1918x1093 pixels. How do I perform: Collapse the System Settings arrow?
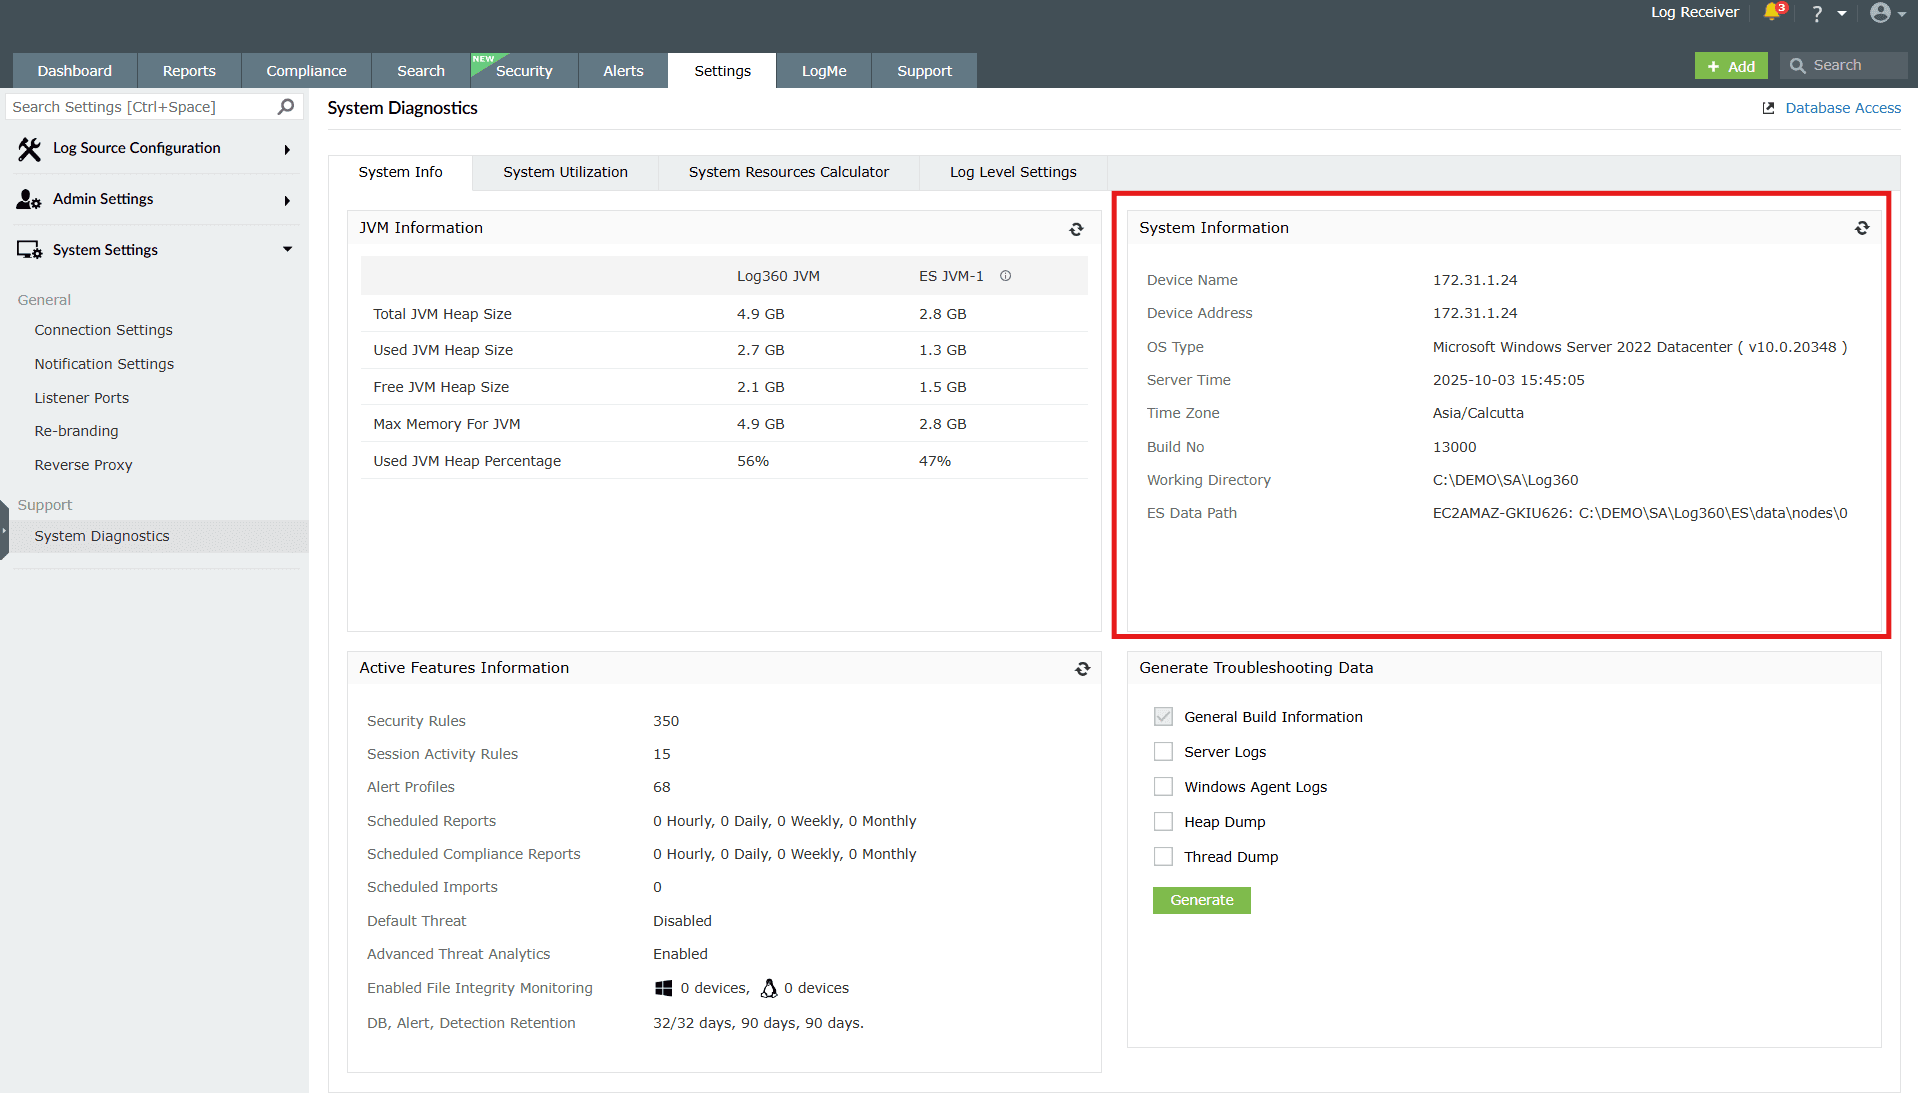(287, 249)
